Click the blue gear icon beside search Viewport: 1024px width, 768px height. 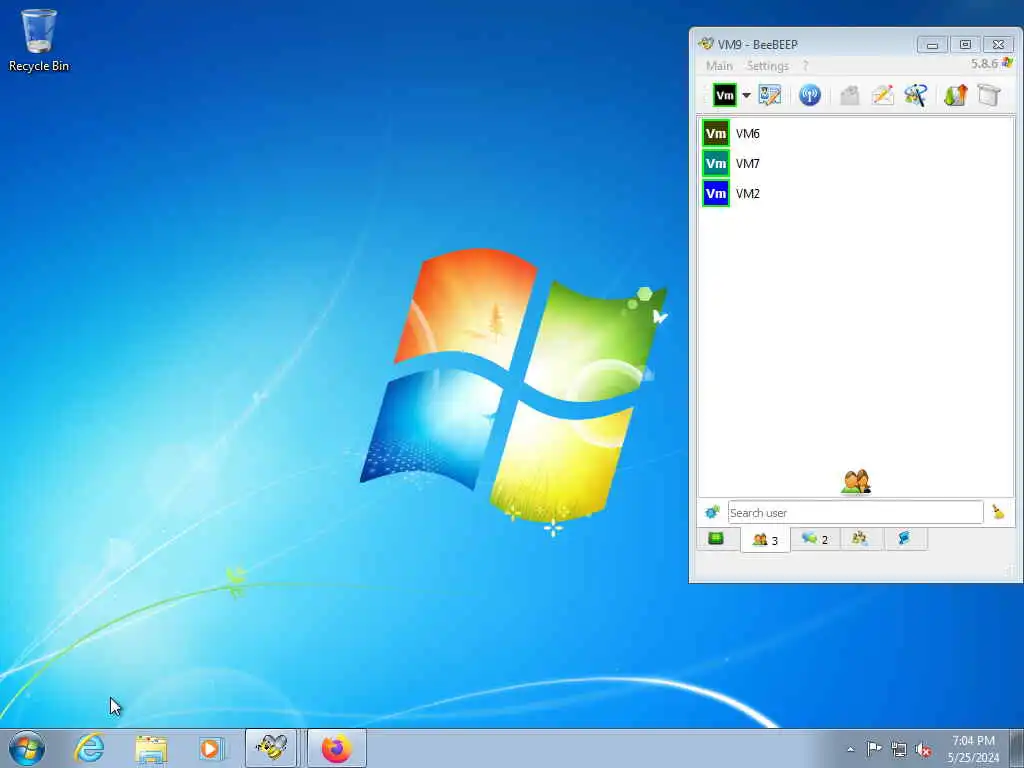[x=712, y=513]
